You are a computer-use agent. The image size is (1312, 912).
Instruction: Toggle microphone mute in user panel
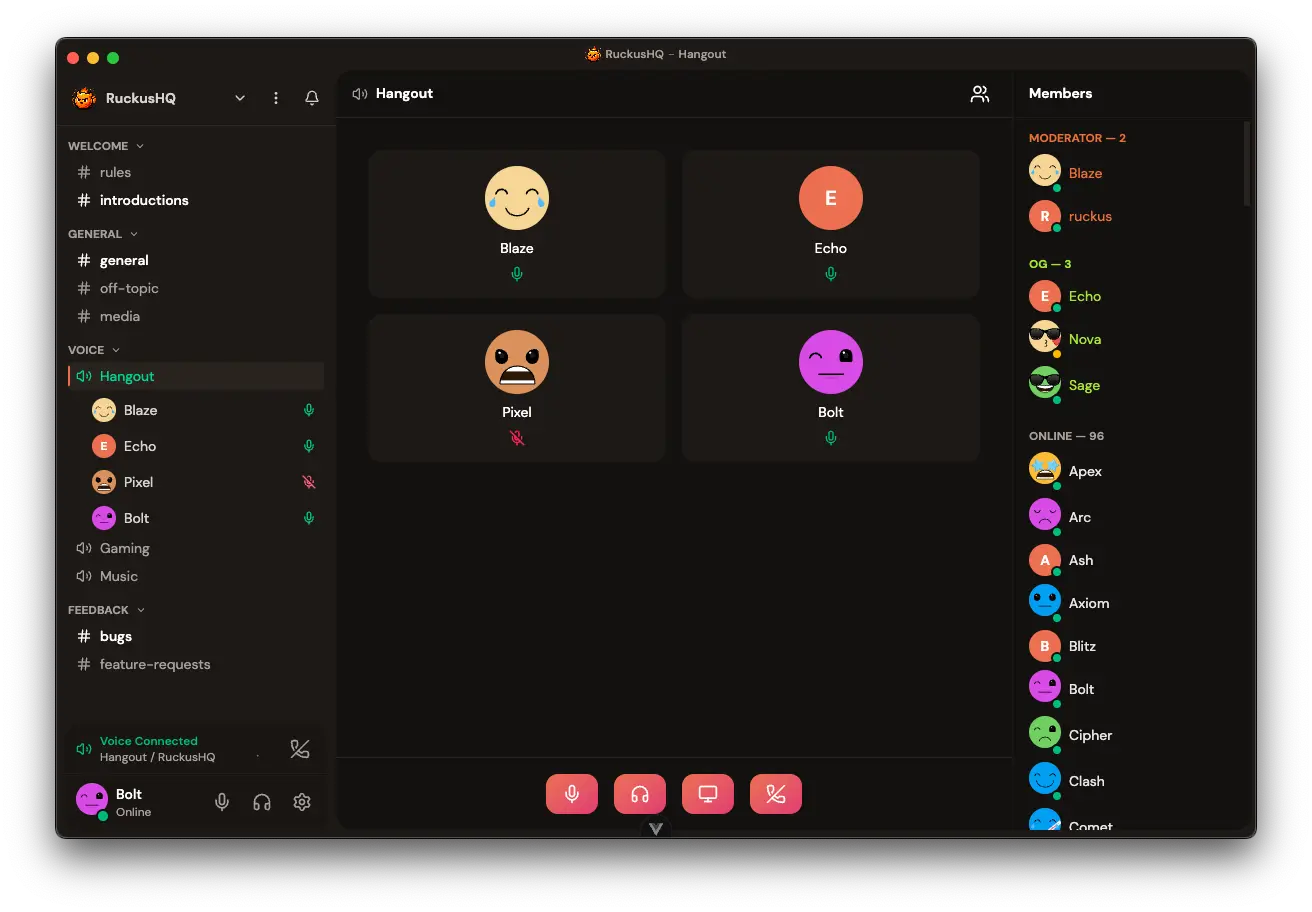tap(222, 802)
